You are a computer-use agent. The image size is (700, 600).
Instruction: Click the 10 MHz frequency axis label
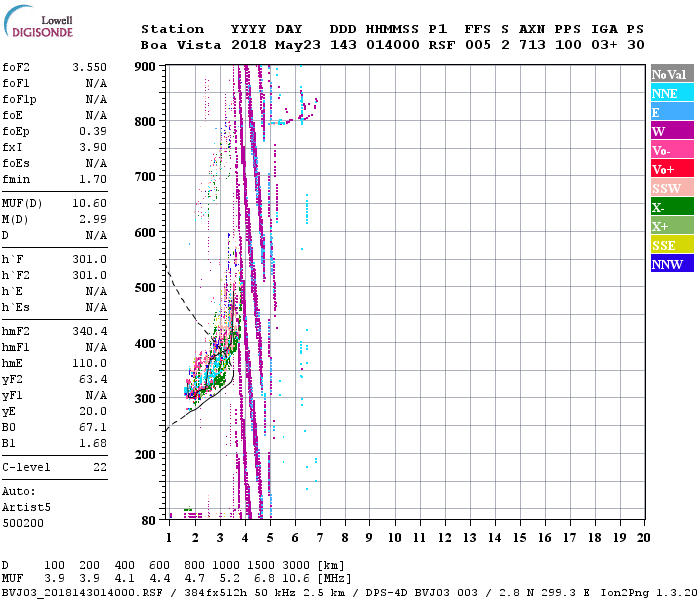pos(394,538)
